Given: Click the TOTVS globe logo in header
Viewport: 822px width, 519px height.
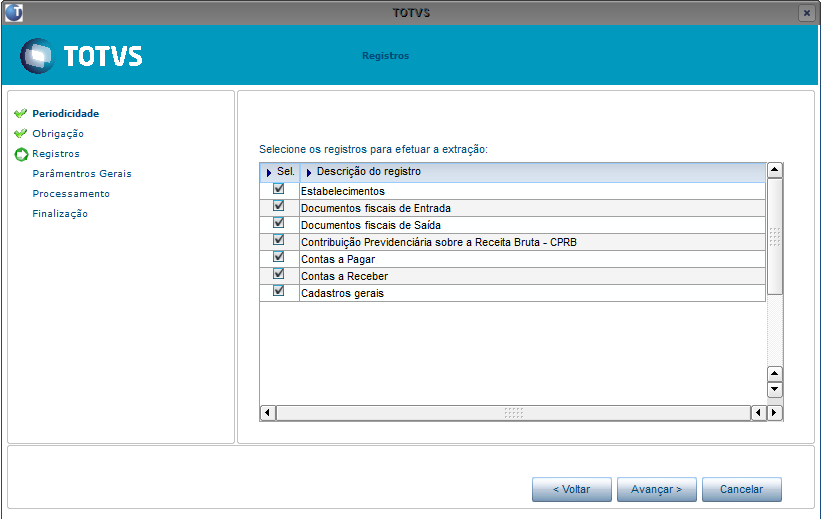Looking at the screenshot, I should [37, 56].
